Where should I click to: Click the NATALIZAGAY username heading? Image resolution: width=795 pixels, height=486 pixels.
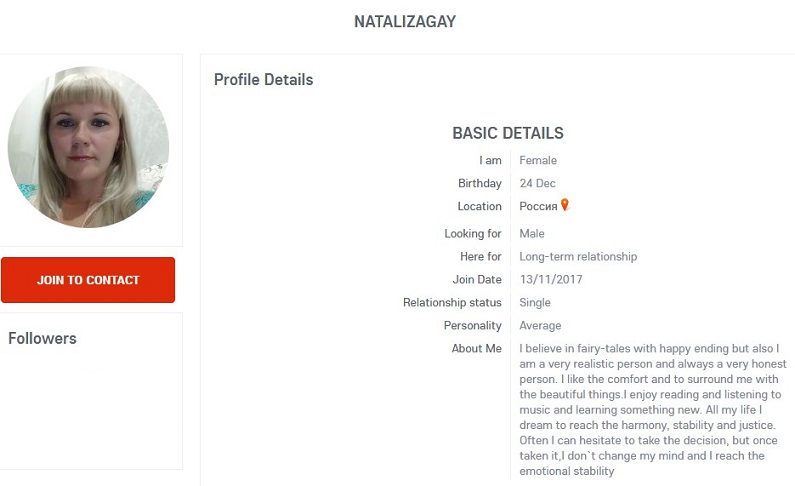[x=405, y=21]
